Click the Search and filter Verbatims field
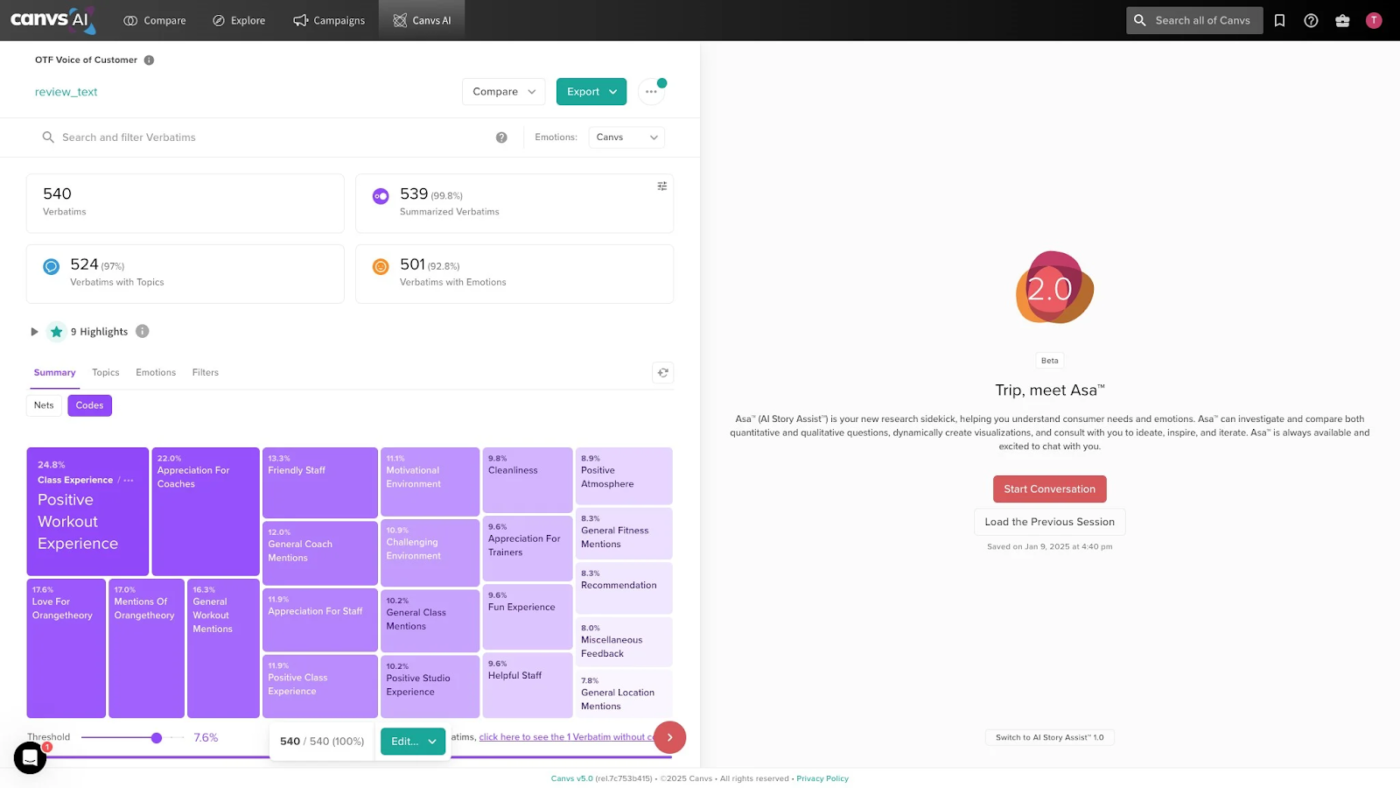1400x788 pixels. (x=264, y=137)
